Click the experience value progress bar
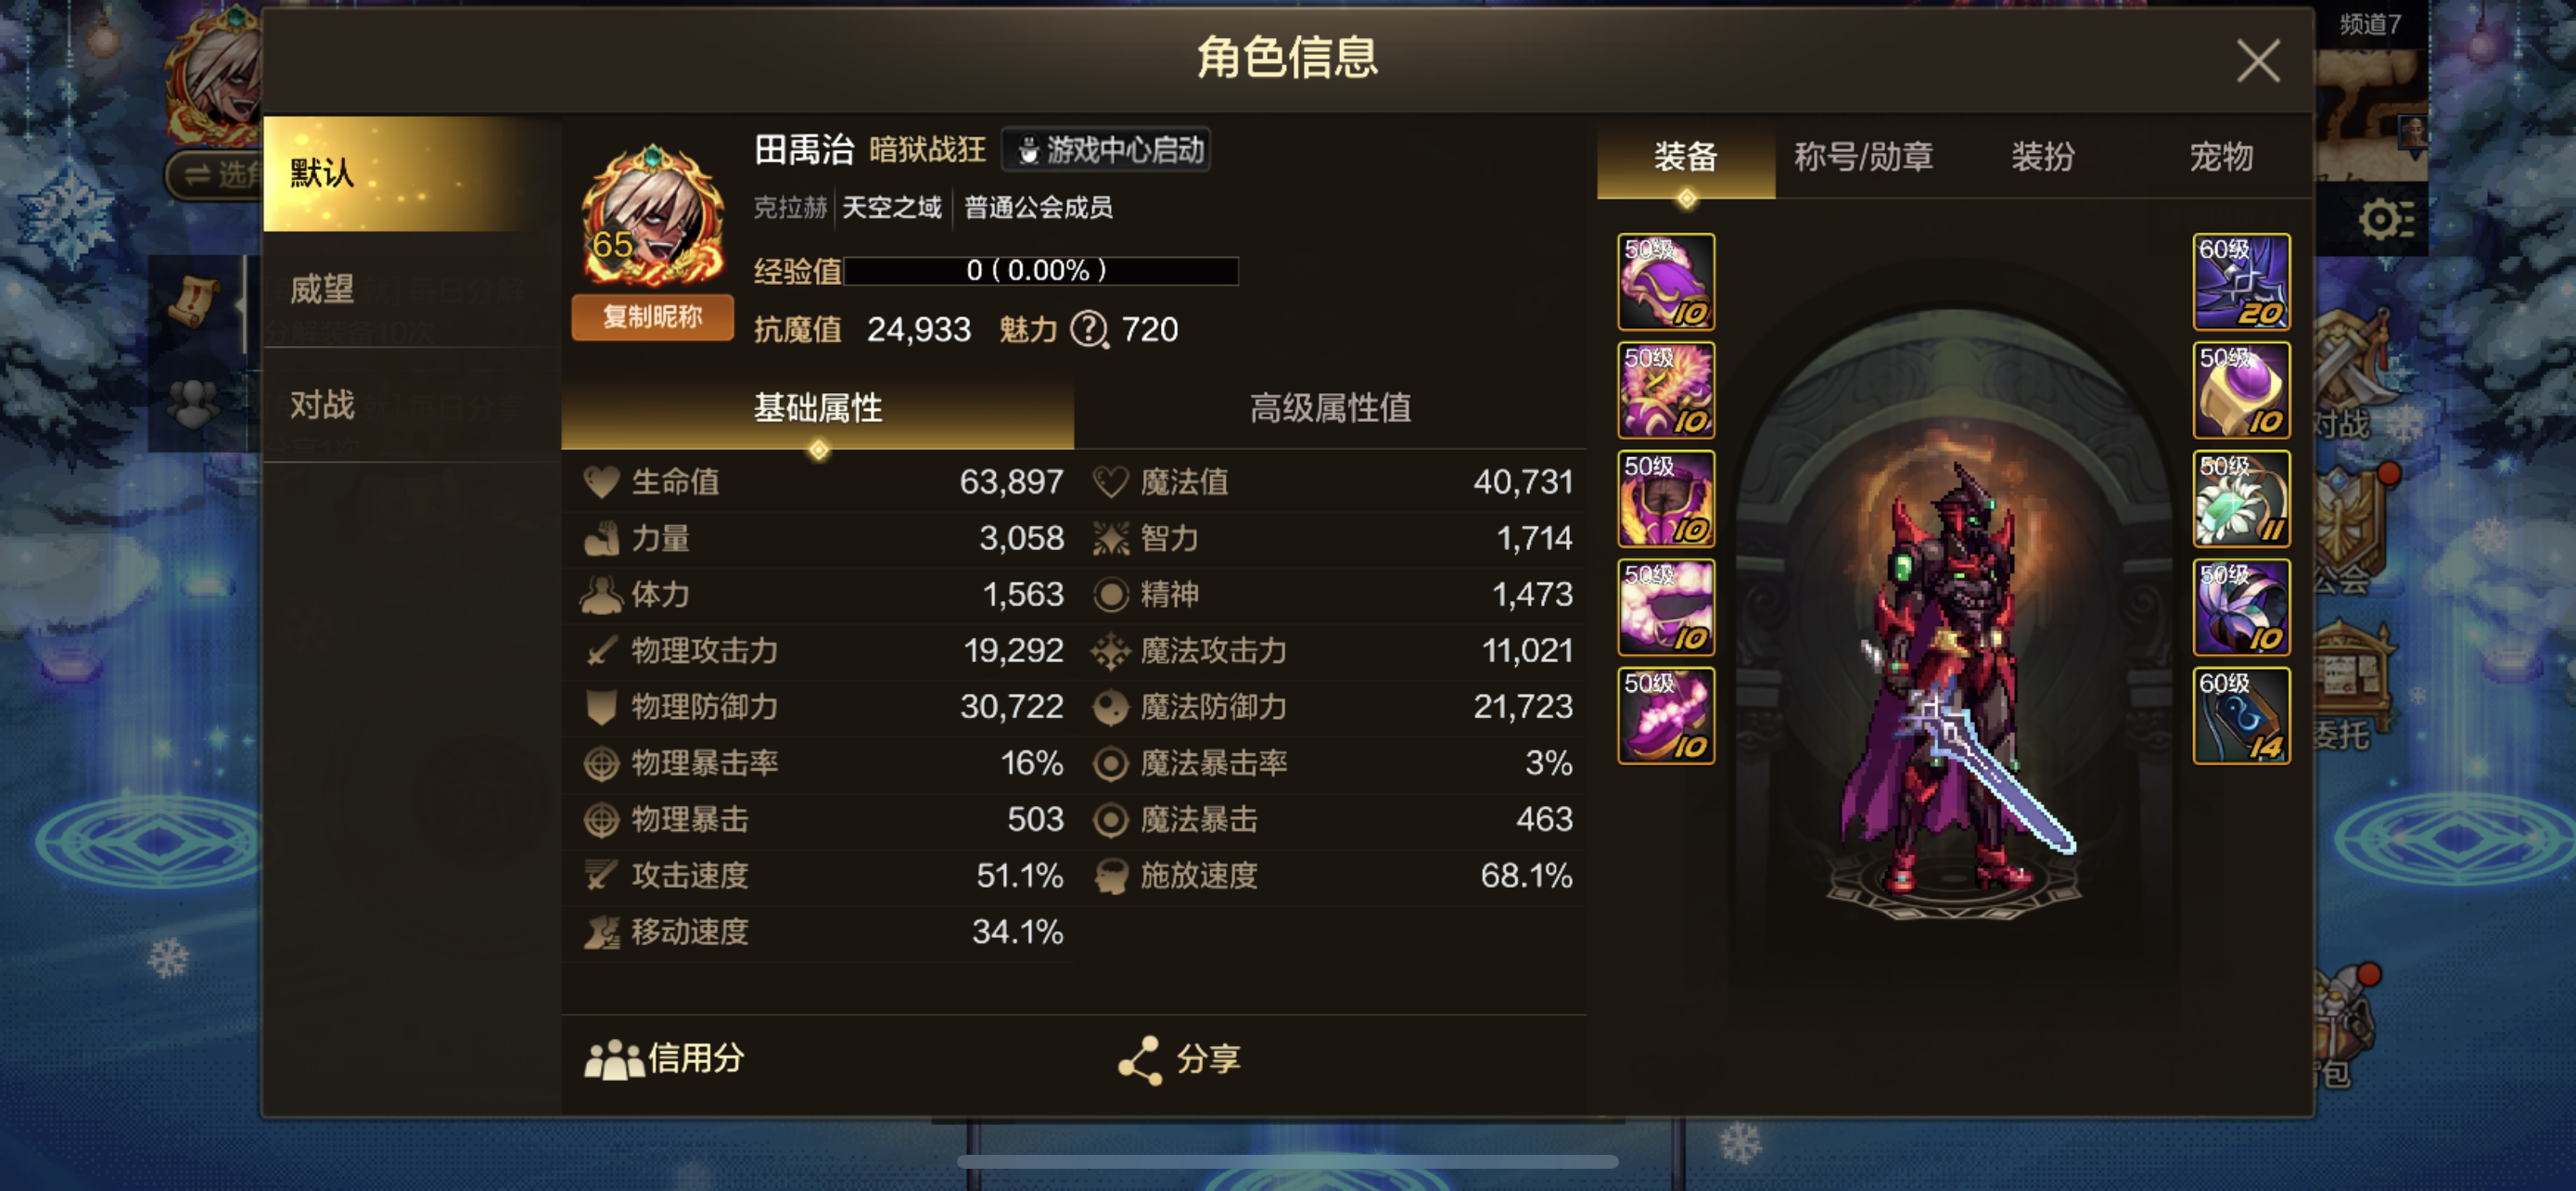The image size is (2576, 1191). pyautogui.click(x=1041, y=270)
